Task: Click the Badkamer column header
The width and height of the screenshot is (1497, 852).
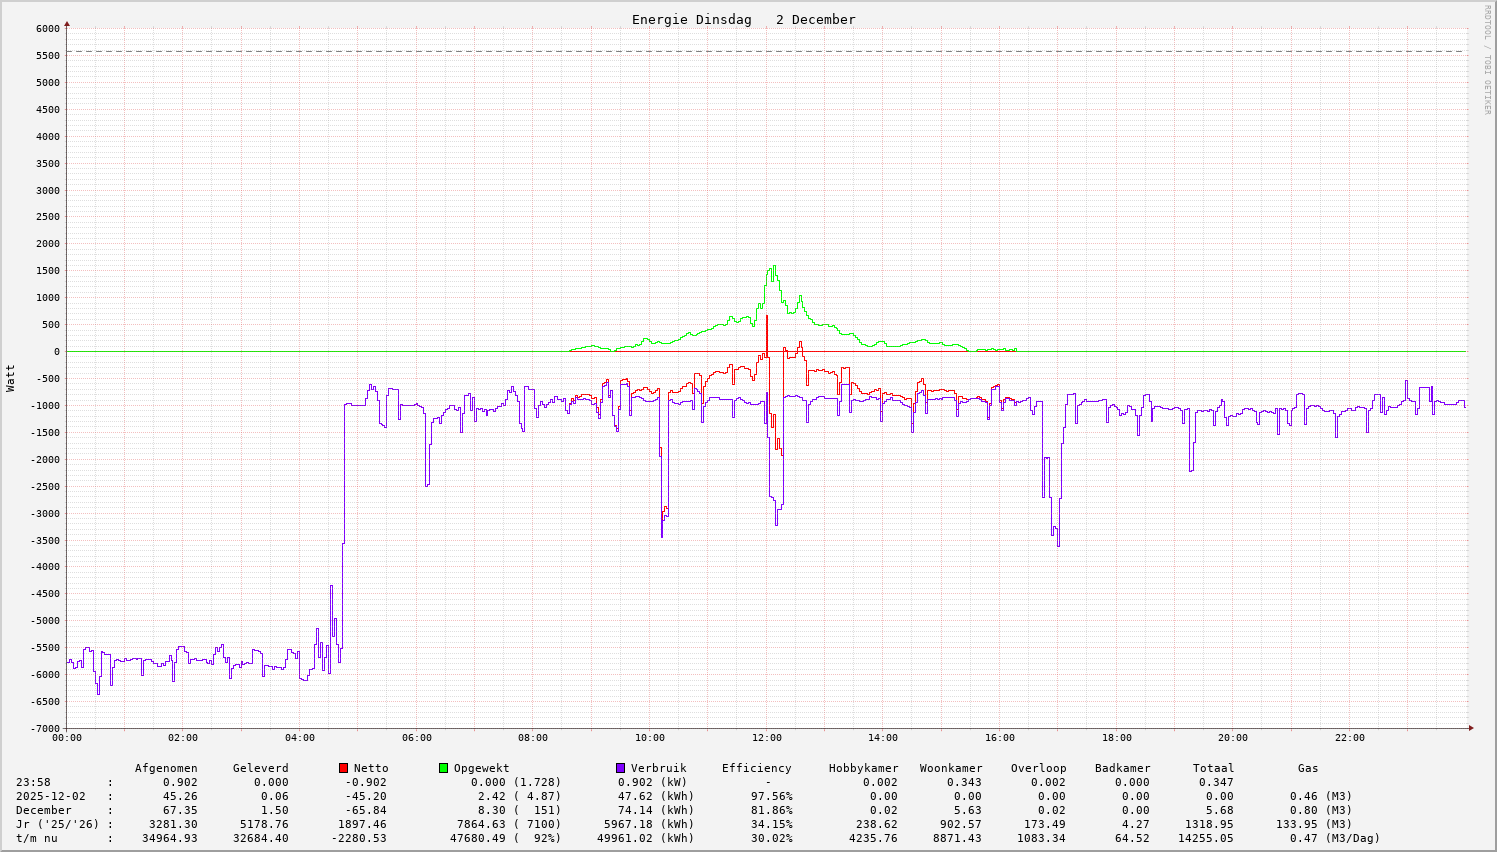Action: tap(1122, 768)
